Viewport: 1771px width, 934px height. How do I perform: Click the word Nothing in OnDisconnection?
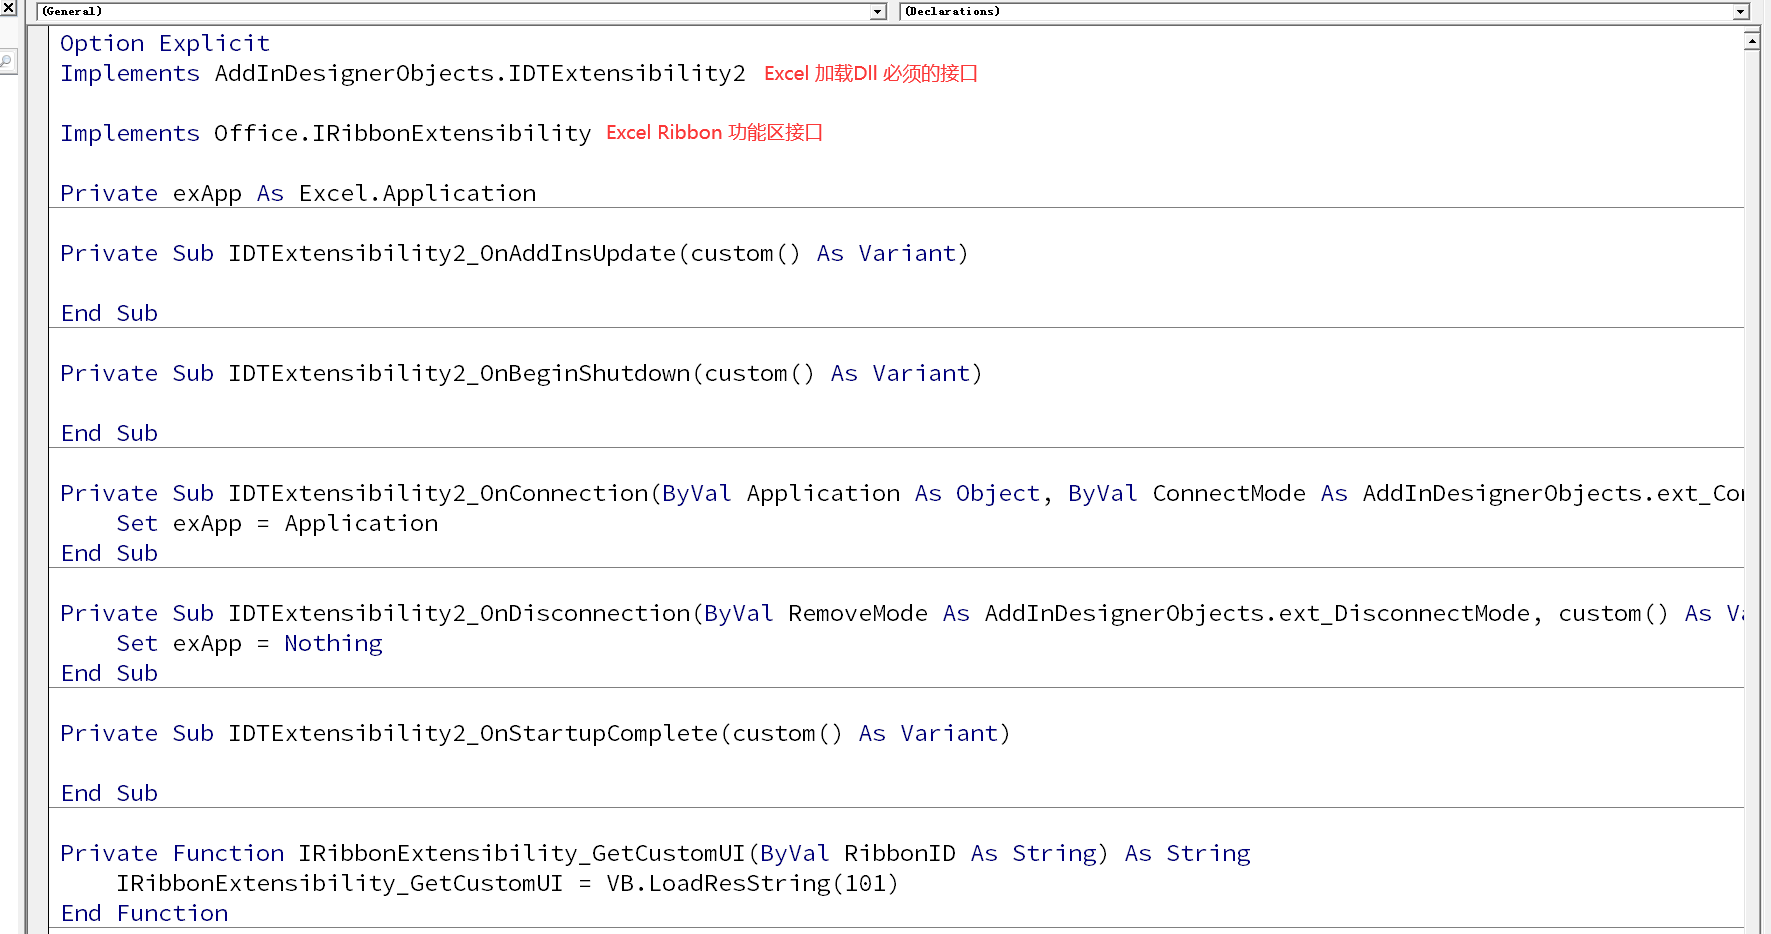tap(333, 643)
